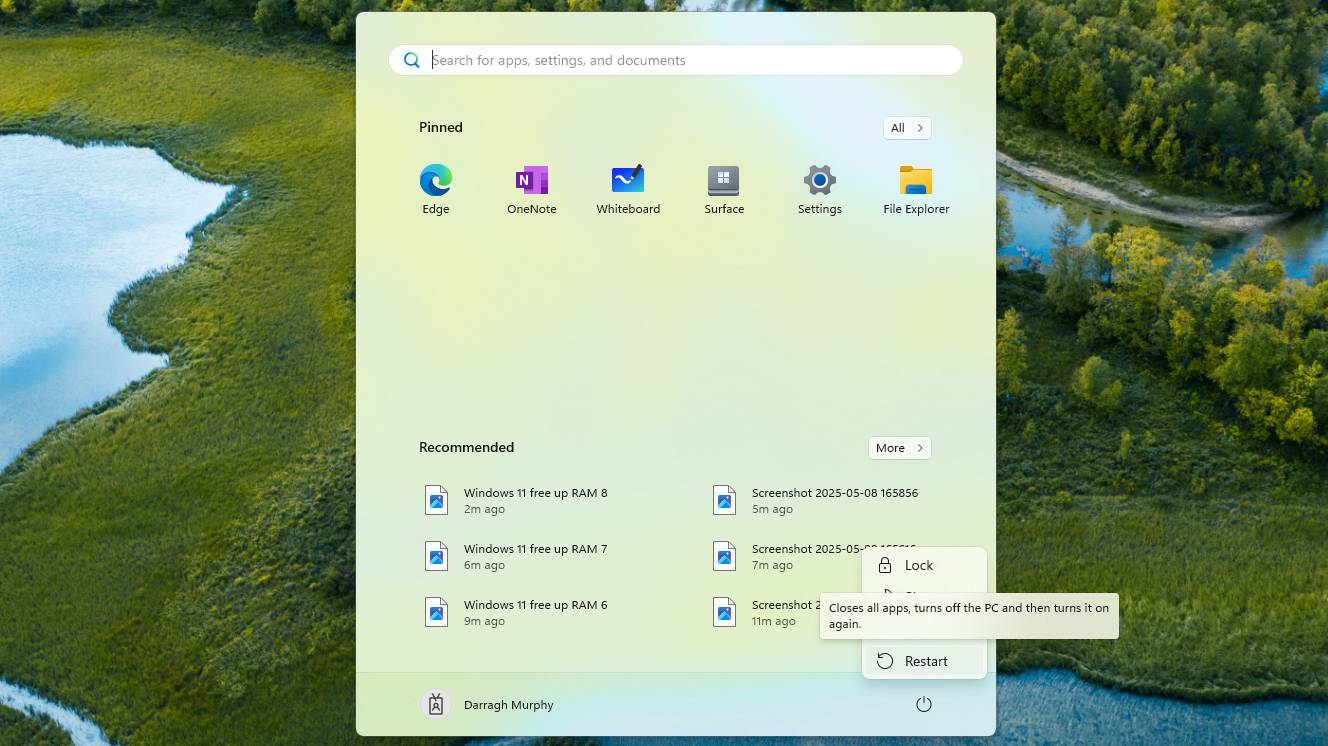Click the search magnifier icon
The width and height of the screenshot is (1328, 746).
click(411, 59)
